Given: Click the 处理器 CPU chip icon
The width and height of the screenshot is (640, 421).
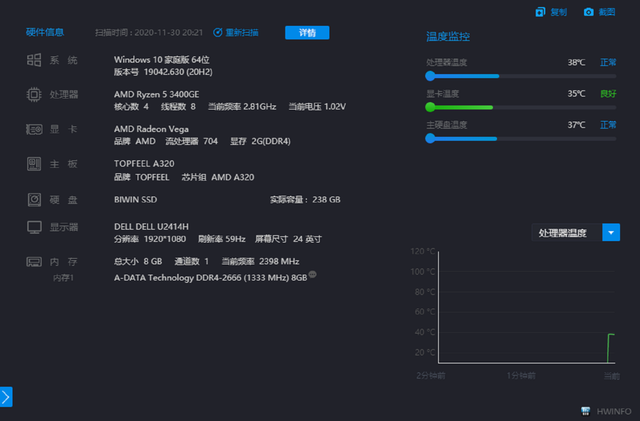Looking at the screenshot, I should pyautogui.click(x=34, y=95).
